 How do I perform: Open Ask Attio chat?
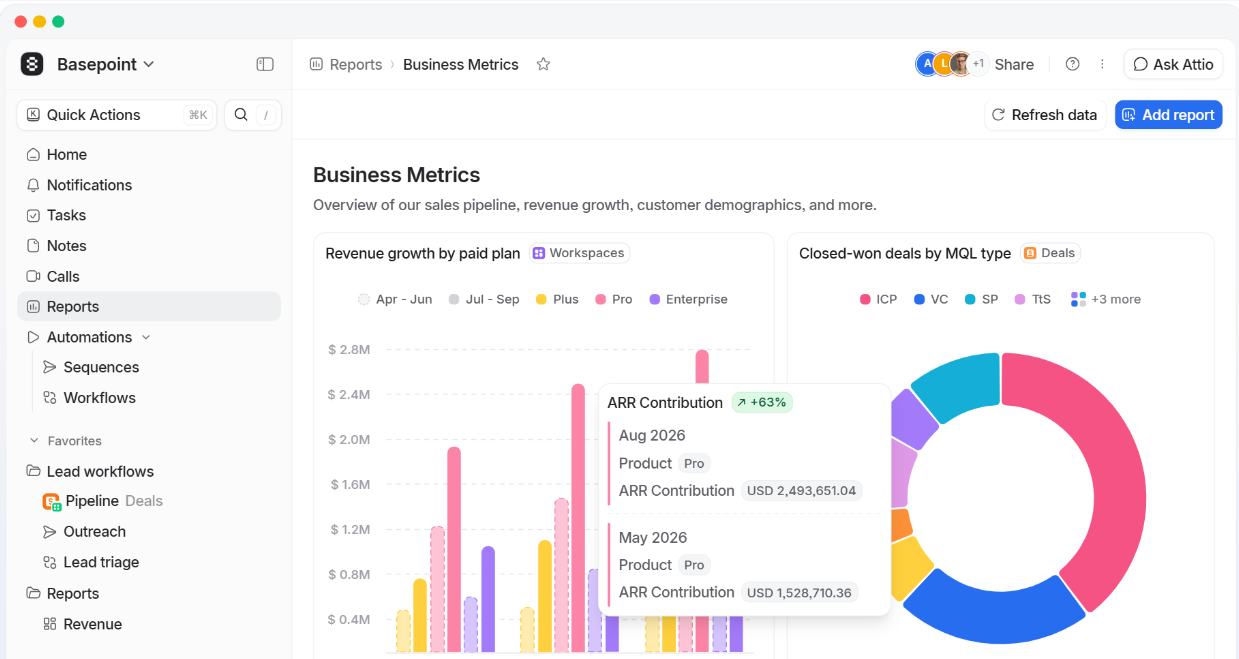pos(1173,64)
